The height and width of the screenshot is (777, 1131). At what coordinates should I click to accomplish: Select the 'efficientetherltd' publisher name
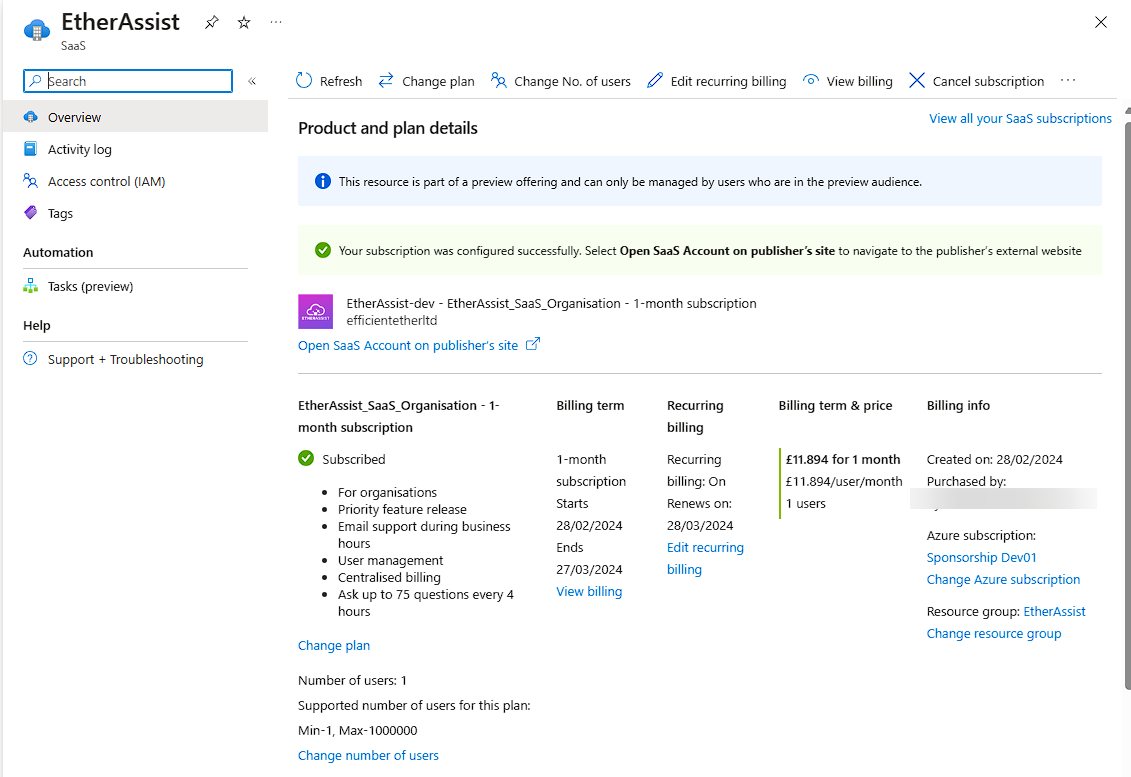pyautogui.click(x=392, y=320)
